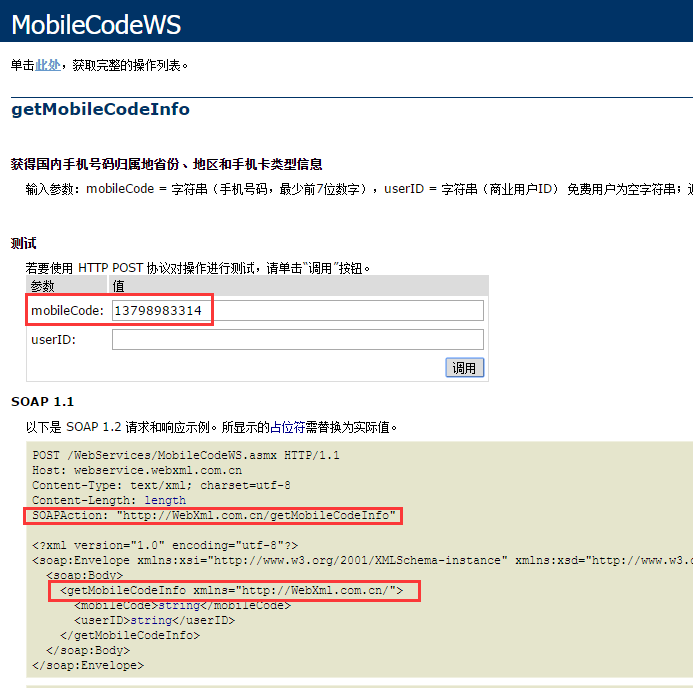Click the 值 table column header
Screen dimensions: 693x688
(118, 286)
